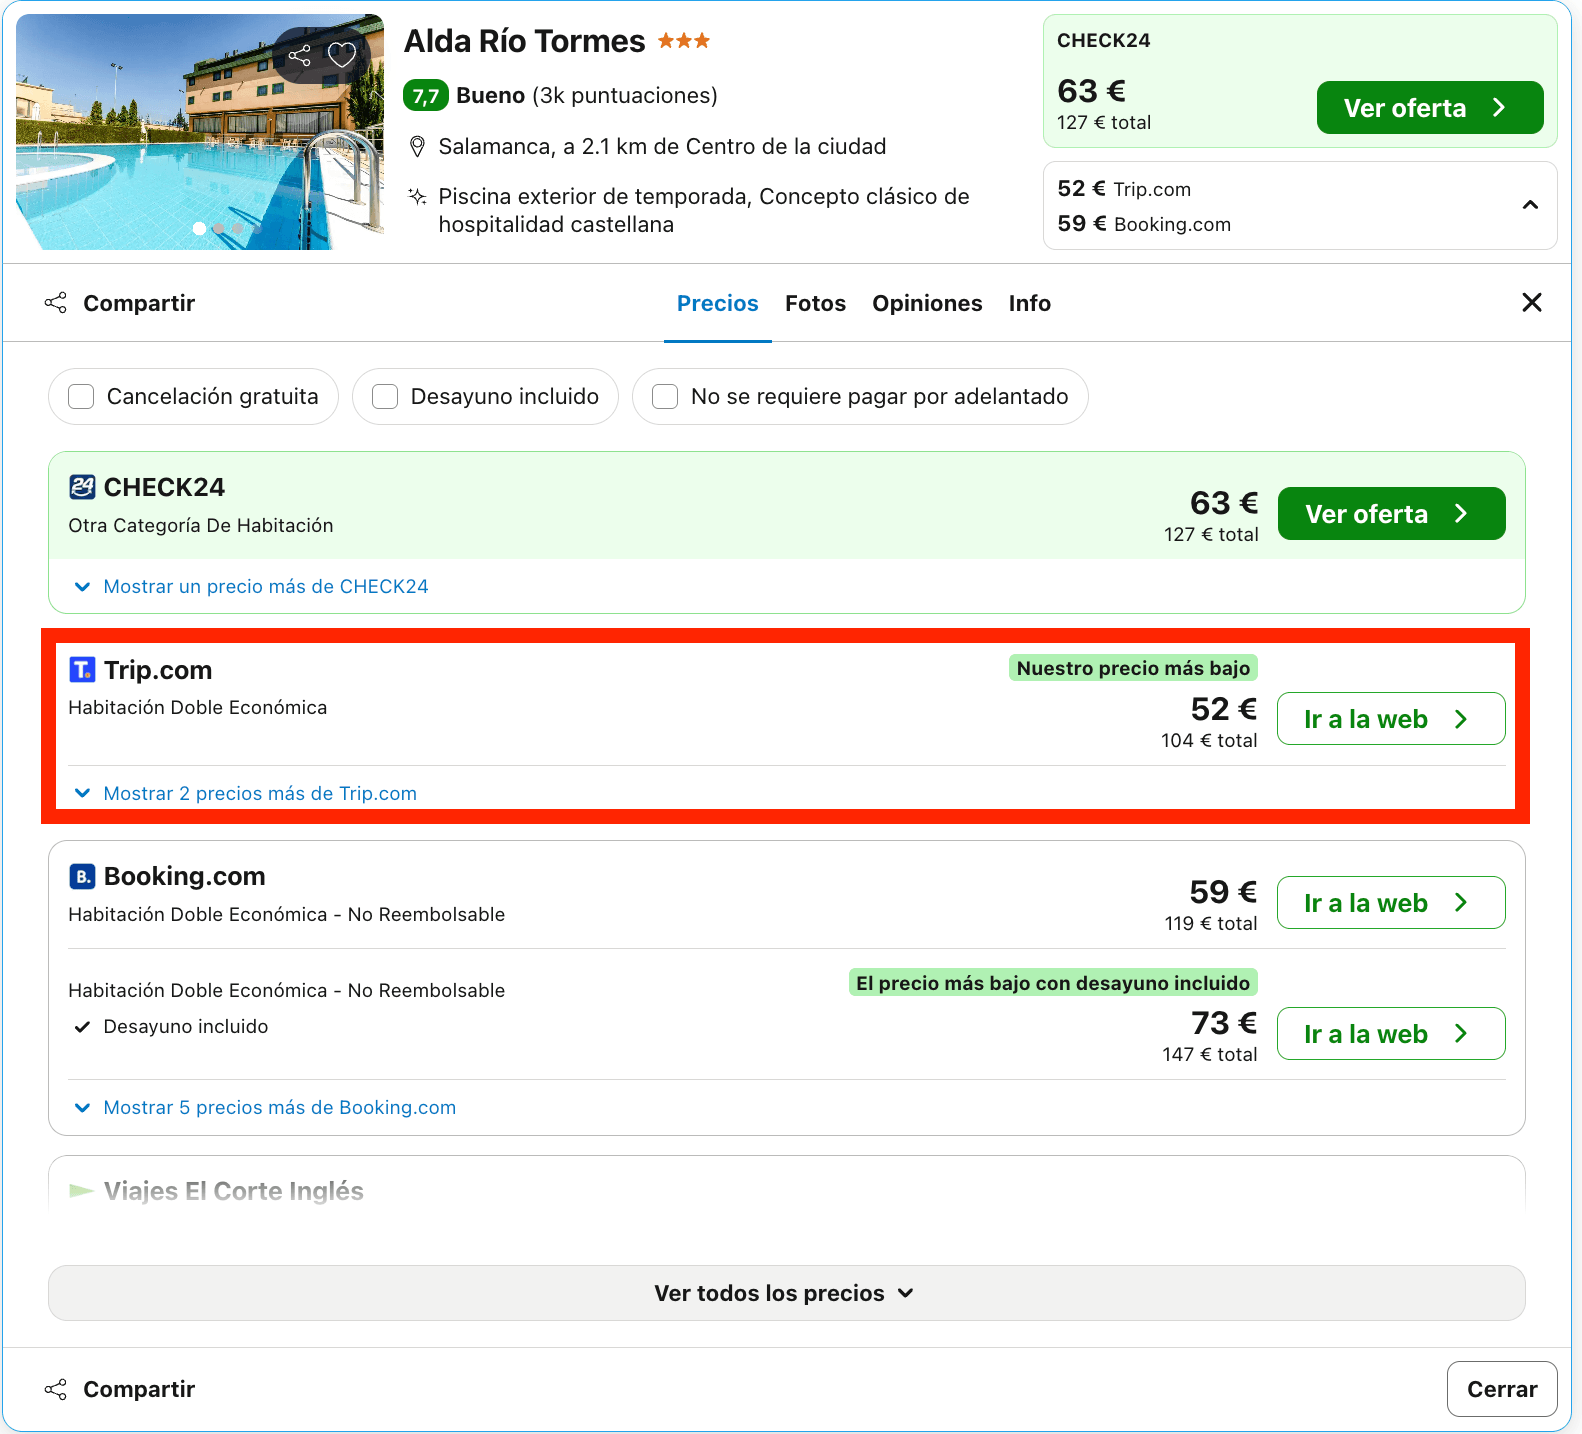Click 3k puntuaciones rating text
Image resolution: width=1582 pixels, height=1434 pixels.
point(625,96)
